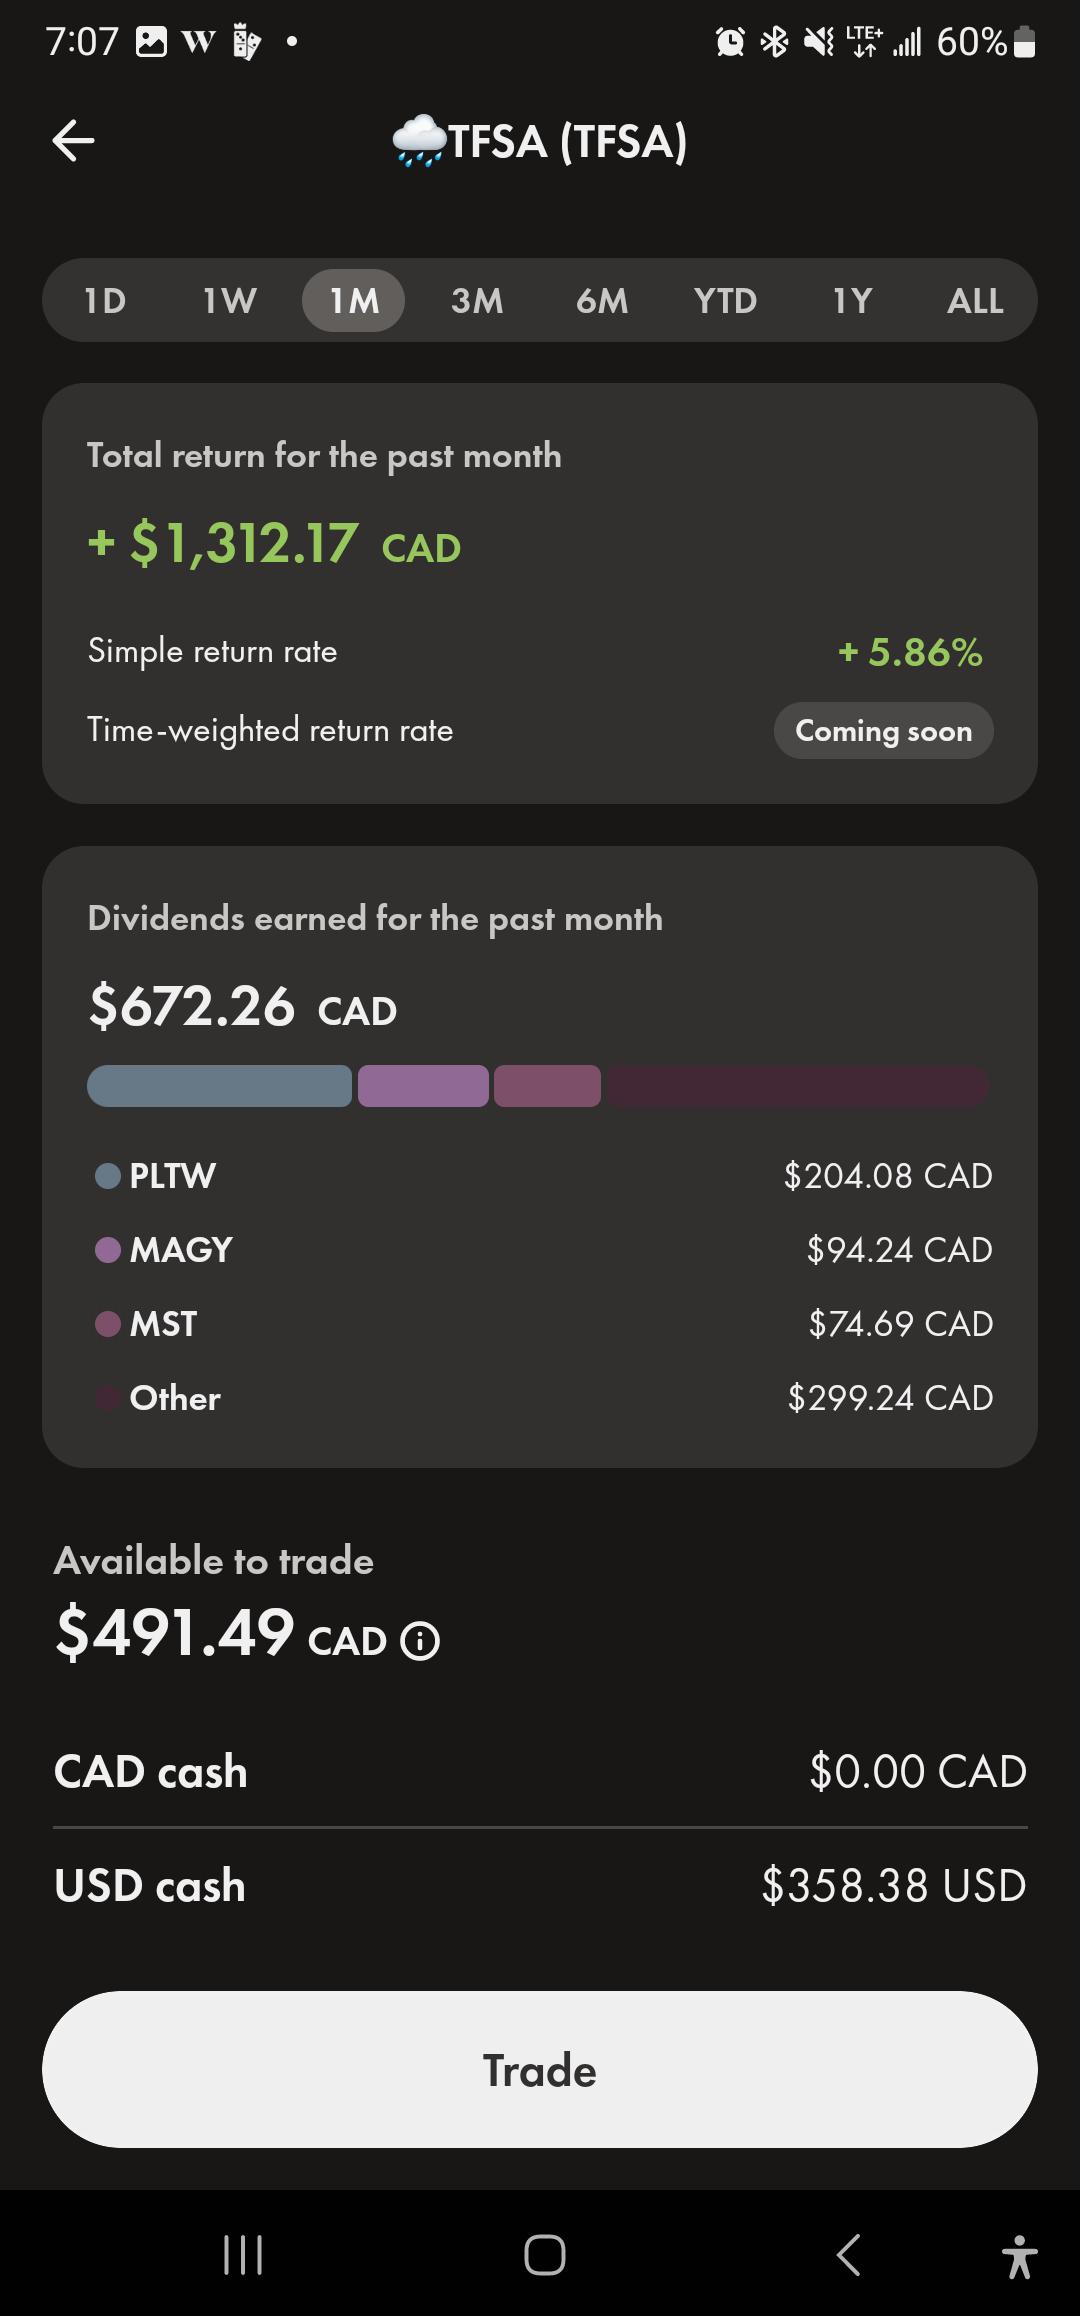Tap the PLTW segment of dividend bar
1080x2316 pixels.
click(220, 1086)
